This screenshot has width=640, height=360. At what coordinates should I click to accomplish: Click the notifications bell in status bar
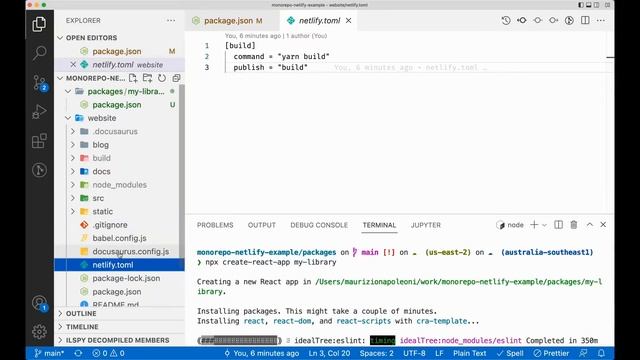pyautogui.click(x=601, y=353)
